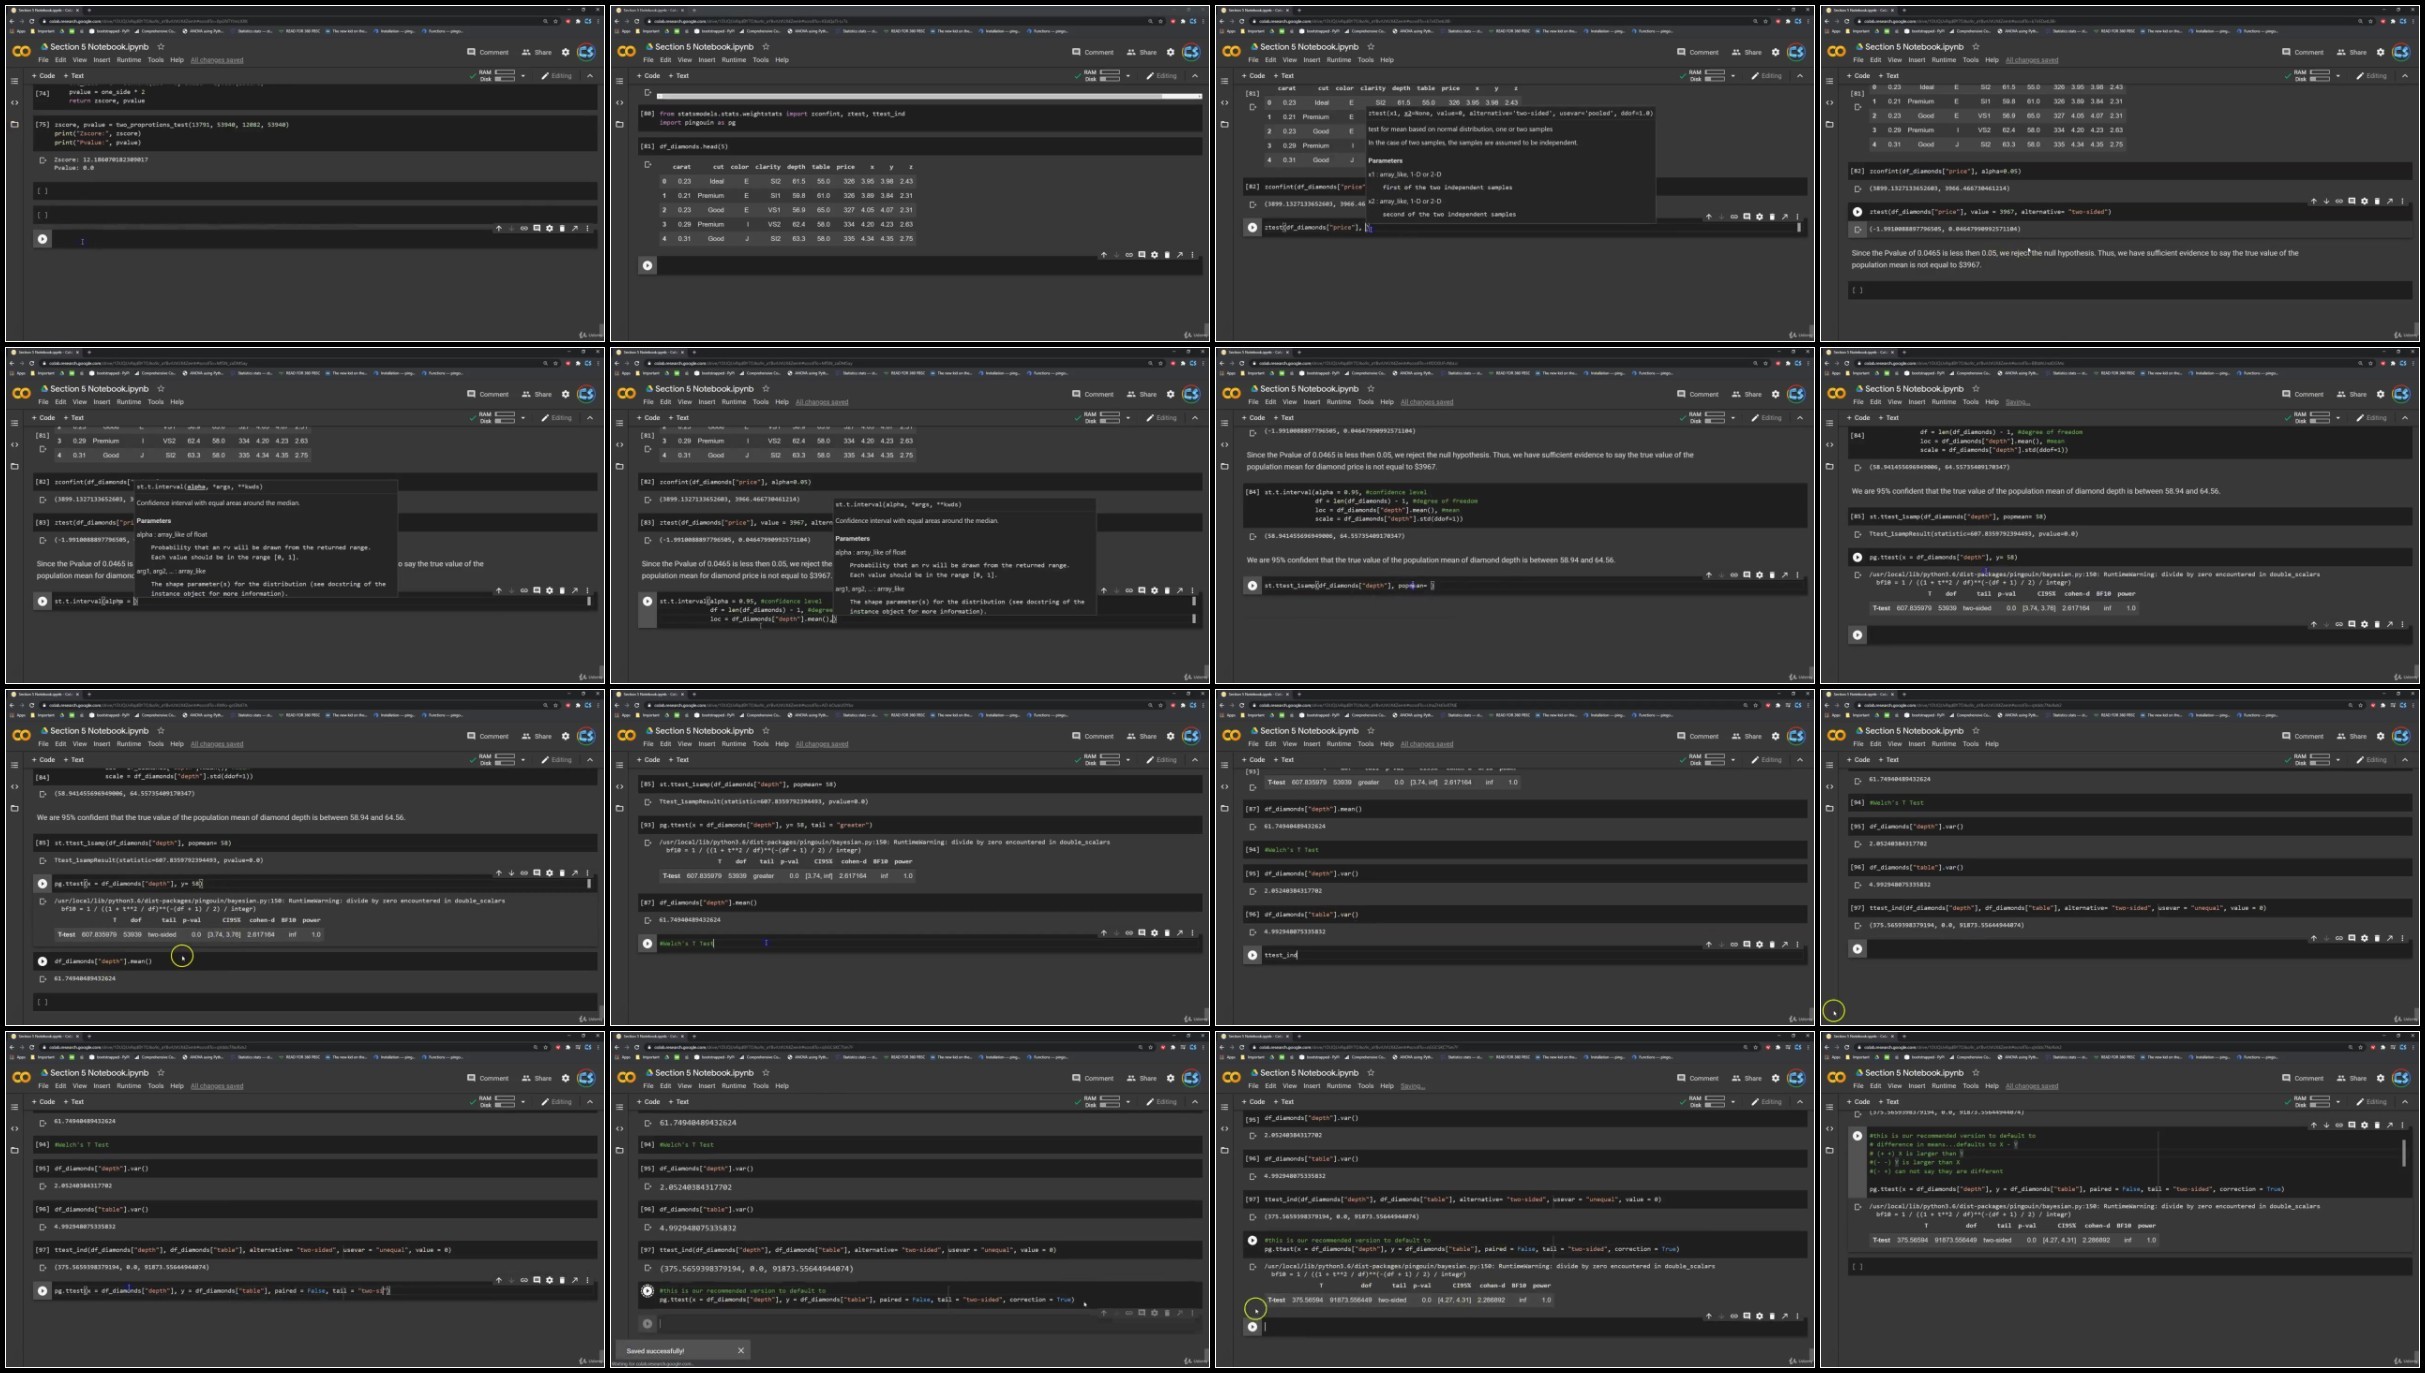Run empty cell just above 'Saved successfully!' toast

pos(647,1324)
